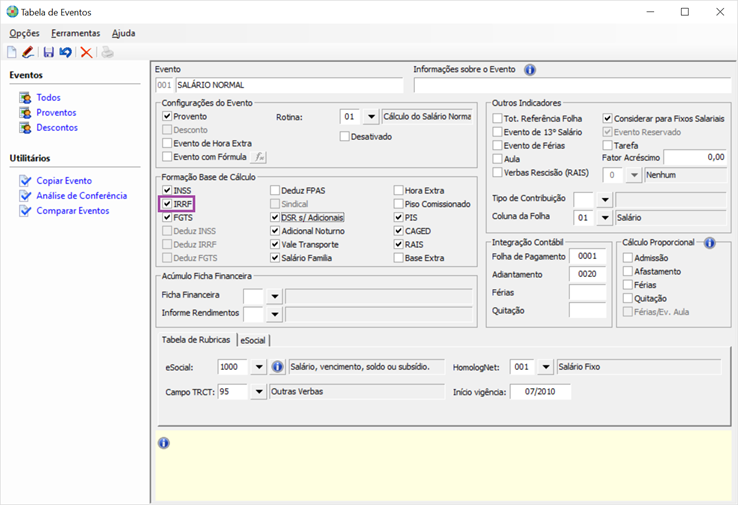Viewport: 738px width, 505px height.
Task: Click the Informações sobre o Evento field
Action: [572, 85]
